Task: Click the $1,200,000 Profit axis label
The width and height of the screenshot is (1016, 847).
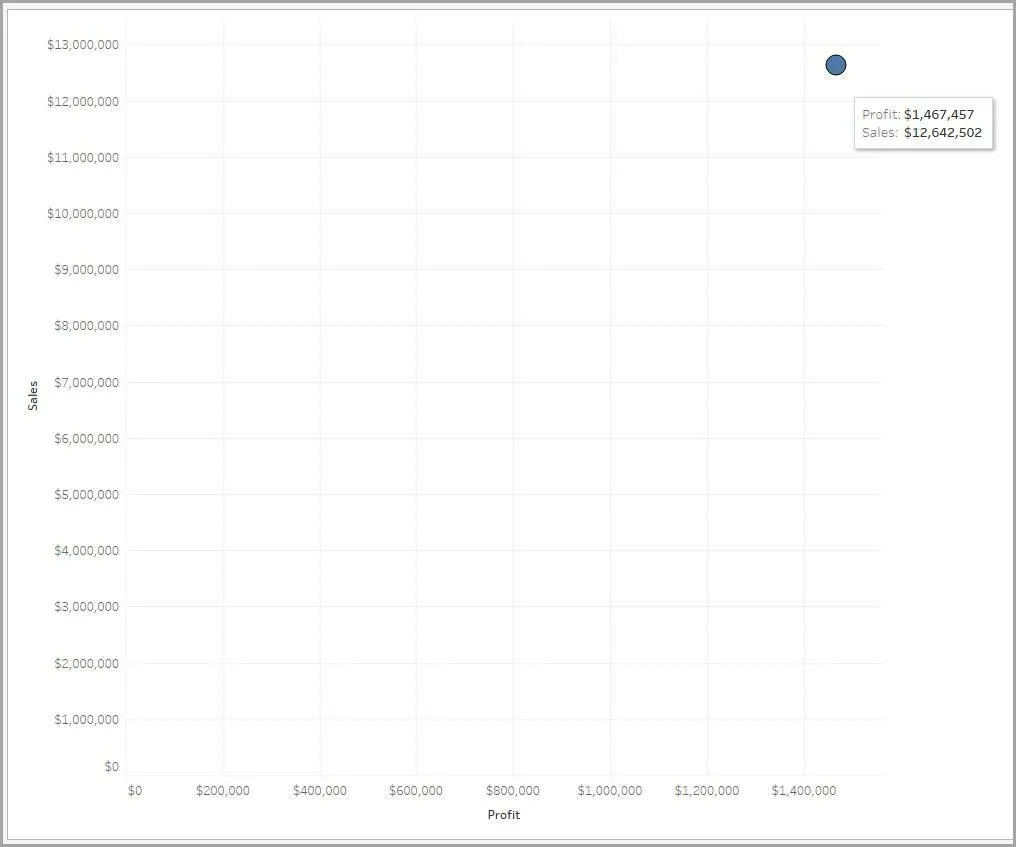Action: pyautogui.click(x=707, y=791)
